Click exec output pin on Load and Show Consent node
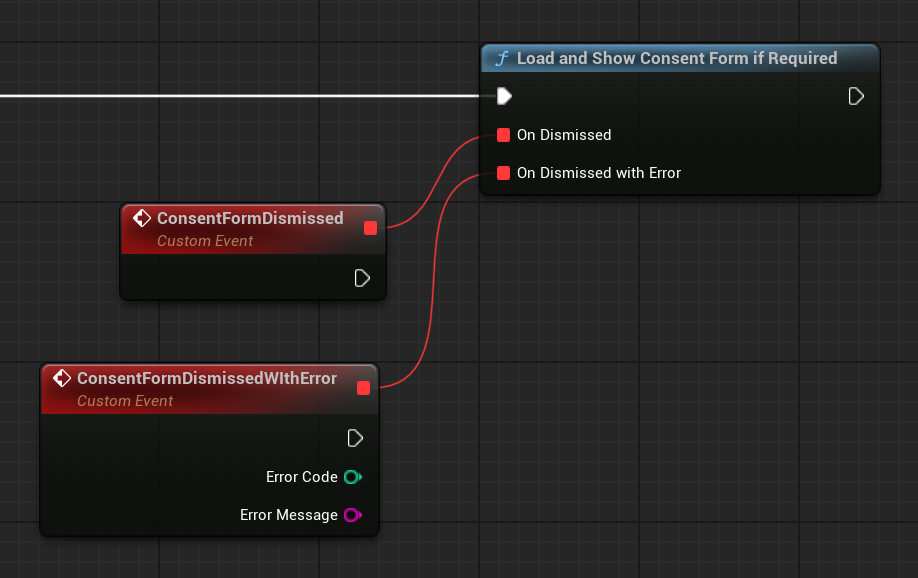Viewport: 918px width, 578px height. tap(856, 96)
